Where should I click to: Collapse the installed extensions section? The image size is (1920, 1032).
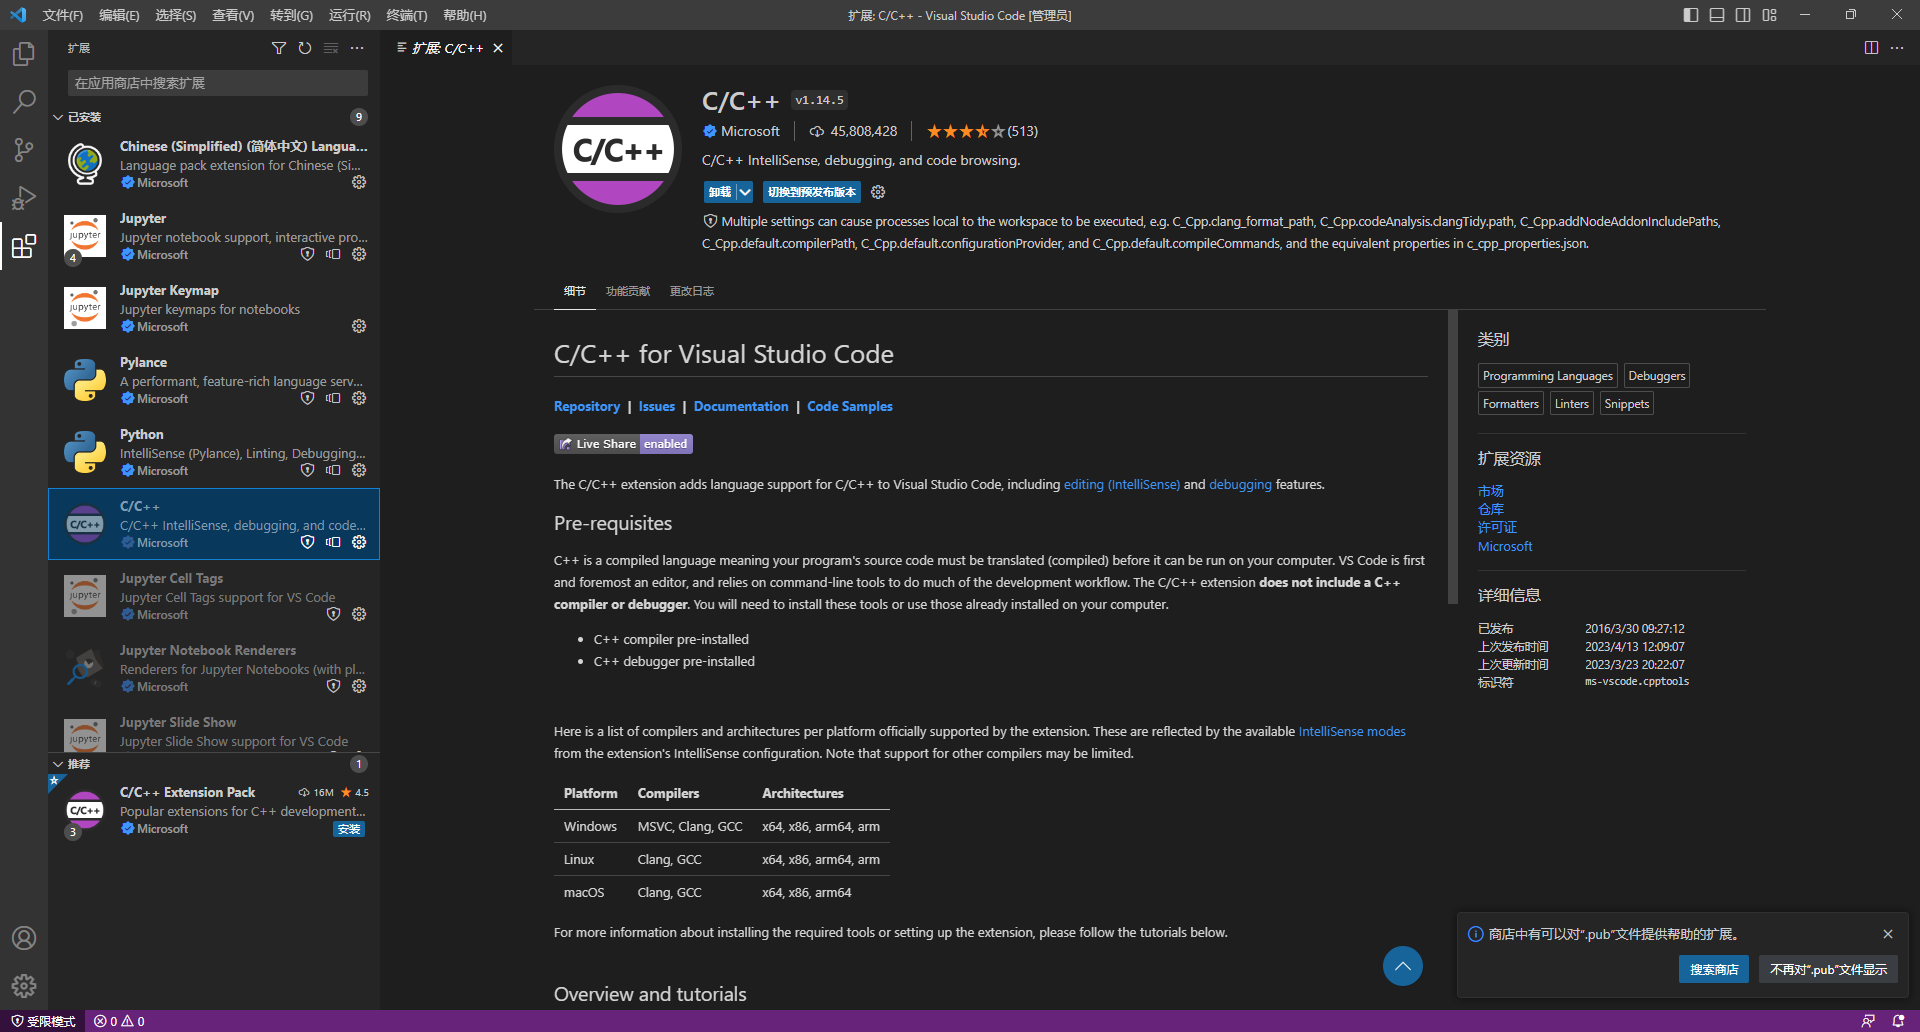58,117
